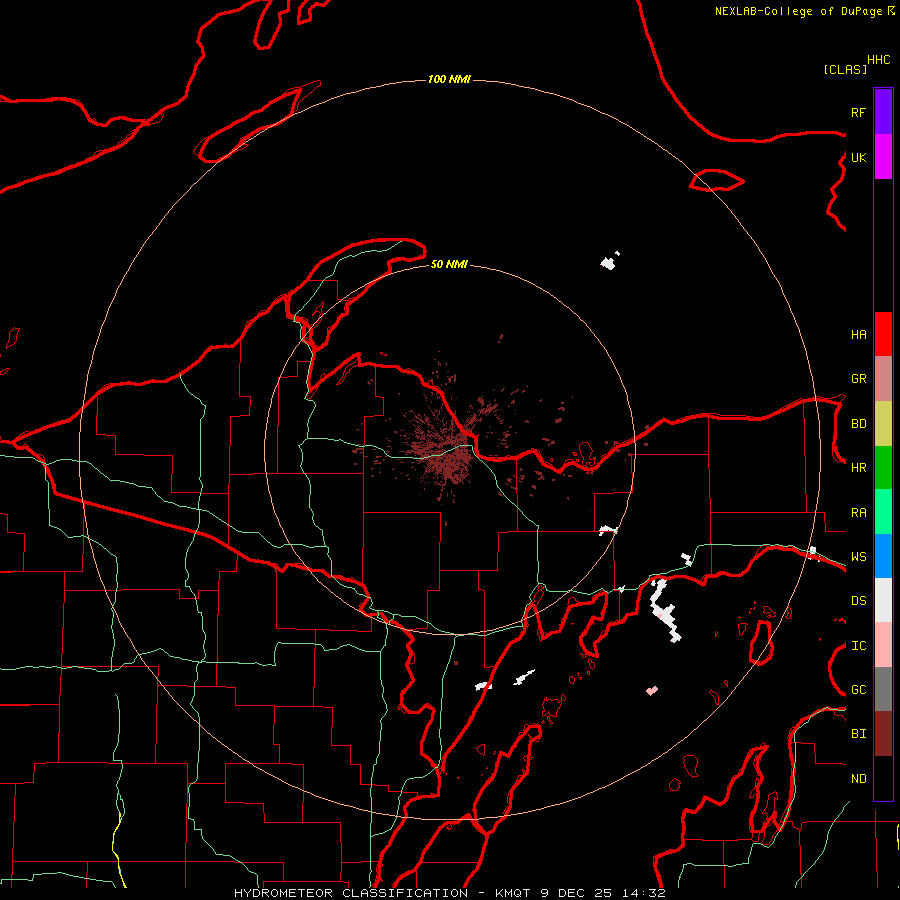Screen dimensions: 900x900
Task: Select the red HA legend swatch
Action: point(883,334)
